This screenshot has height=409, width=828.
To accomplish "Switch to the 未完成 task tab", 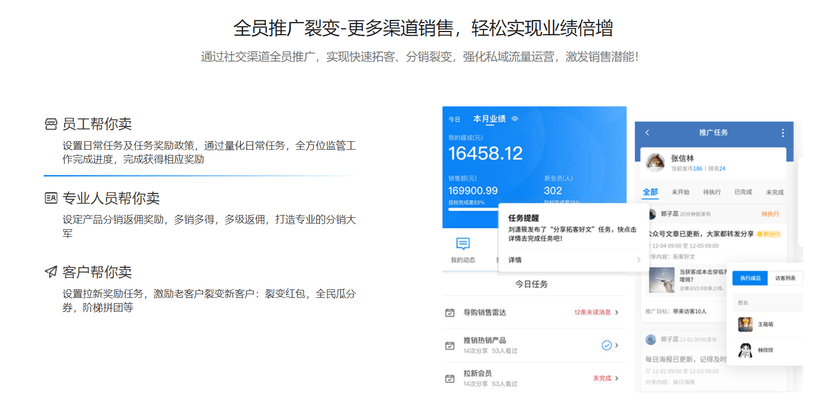I will pyautogui.click(x=775, y=192).
